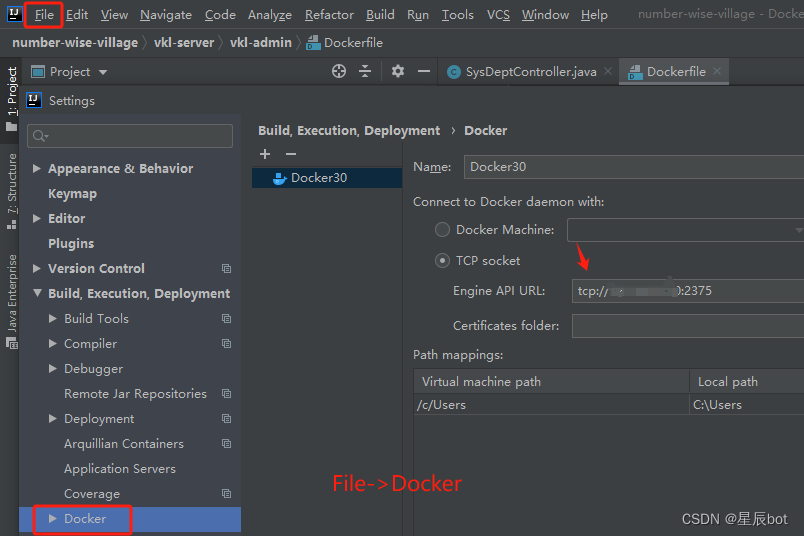The image size is (804, 536).
Task: Close the SysDeptController.java tab
Action: click(x=608, y=71)
